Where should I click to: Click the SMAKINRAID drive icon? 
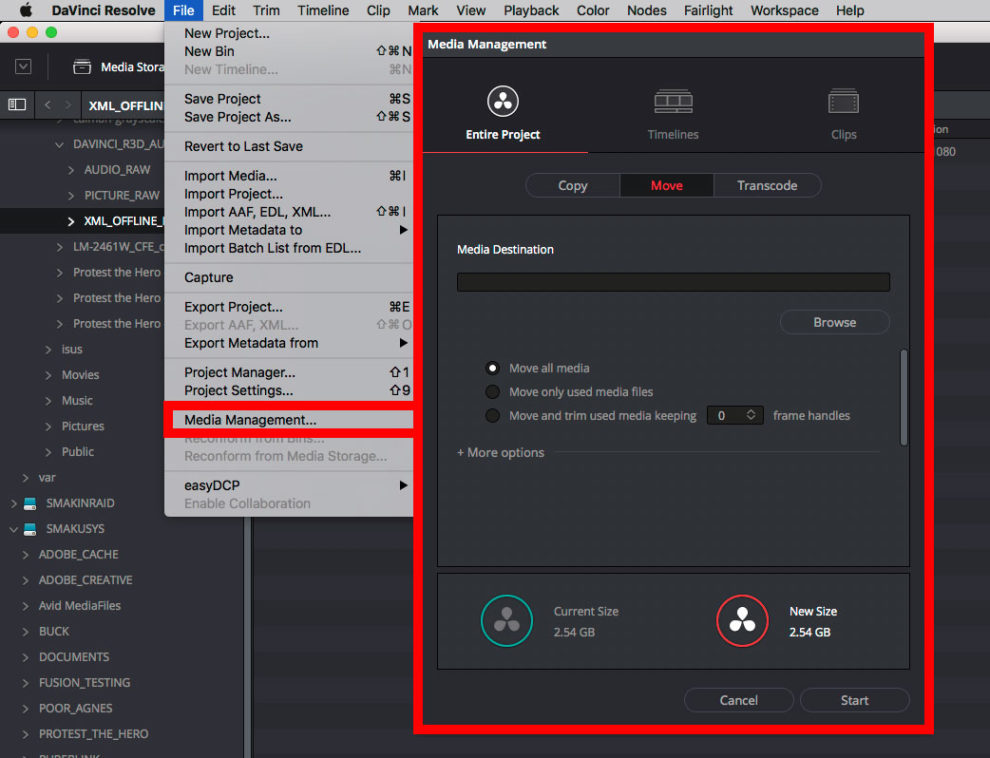click(x=30, y=503)
